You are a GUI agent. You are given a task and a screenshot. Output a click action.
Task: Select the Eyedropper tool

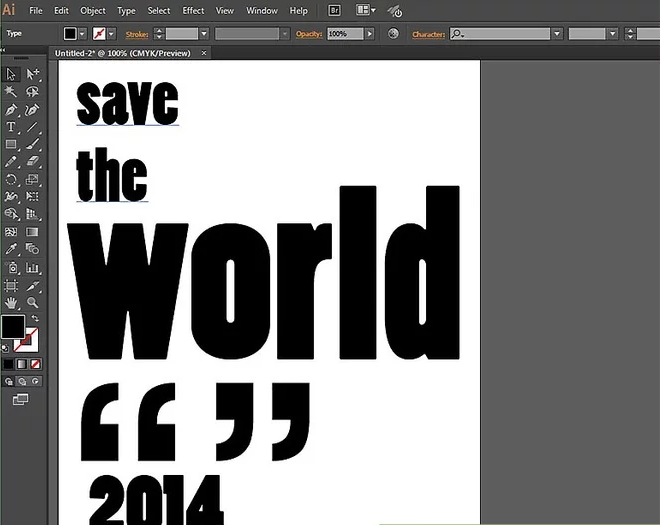click(12, 249)
